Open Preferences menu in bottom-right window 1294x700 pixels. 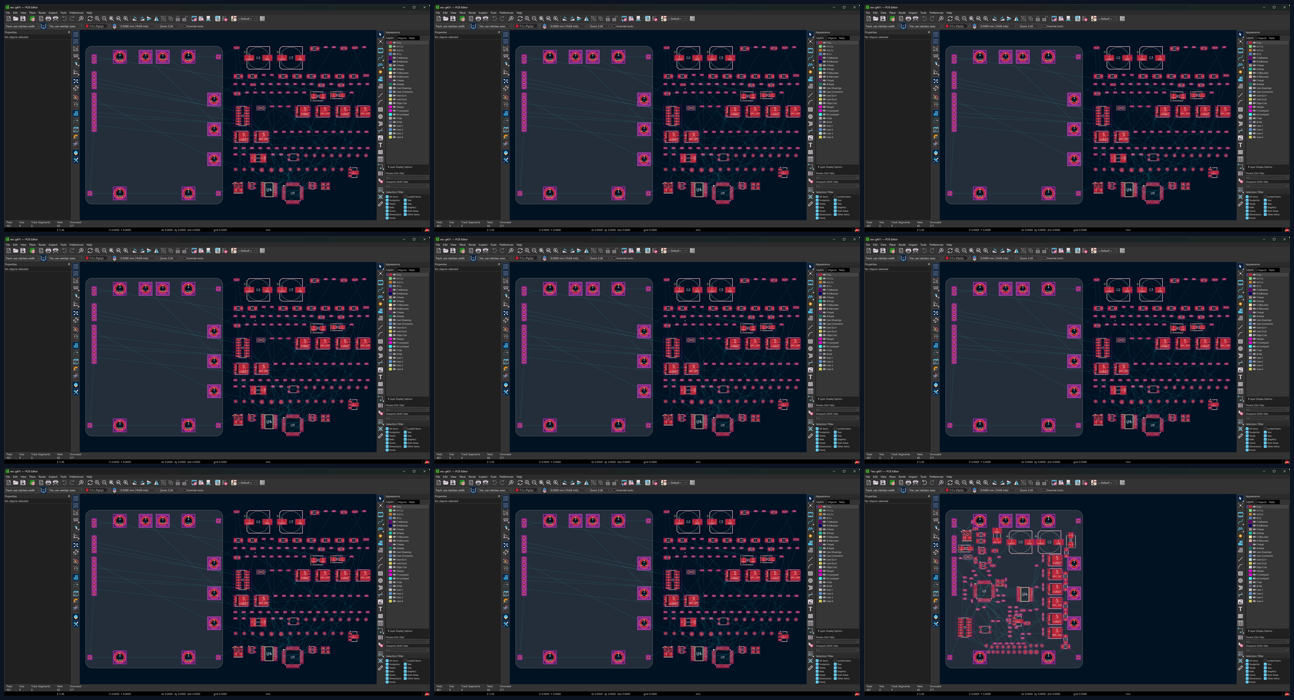point(936,477)
